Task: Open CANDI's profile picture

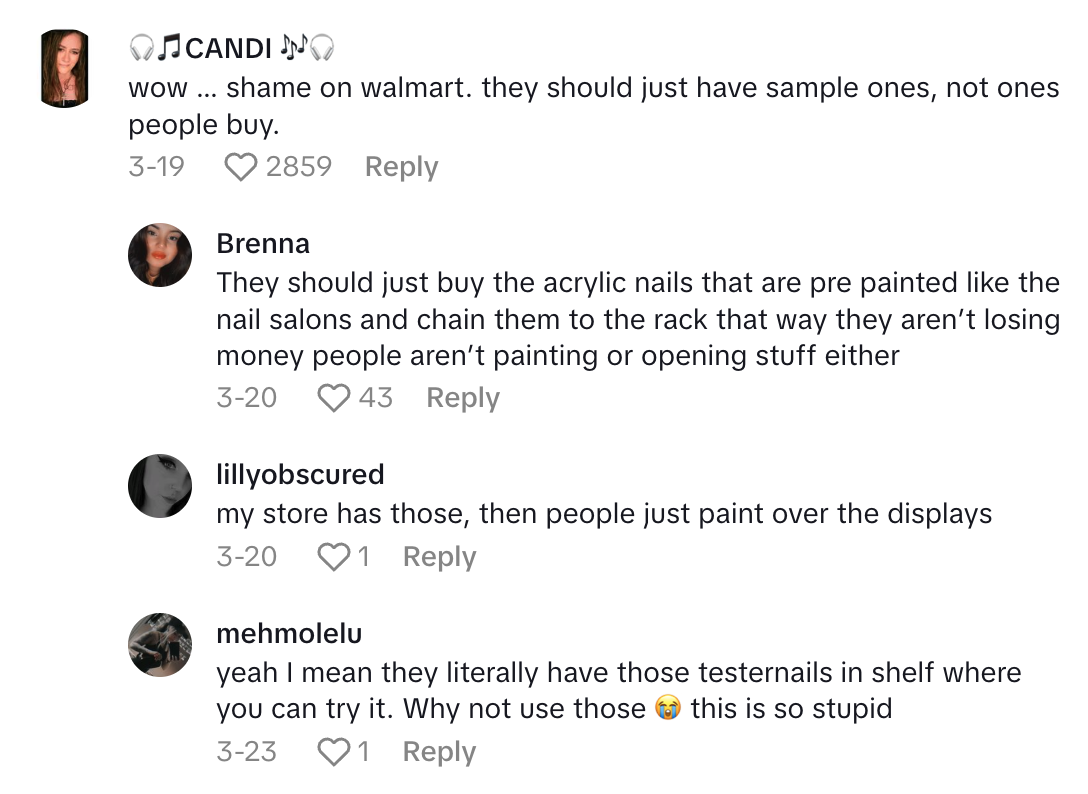Action: point(65,68)
